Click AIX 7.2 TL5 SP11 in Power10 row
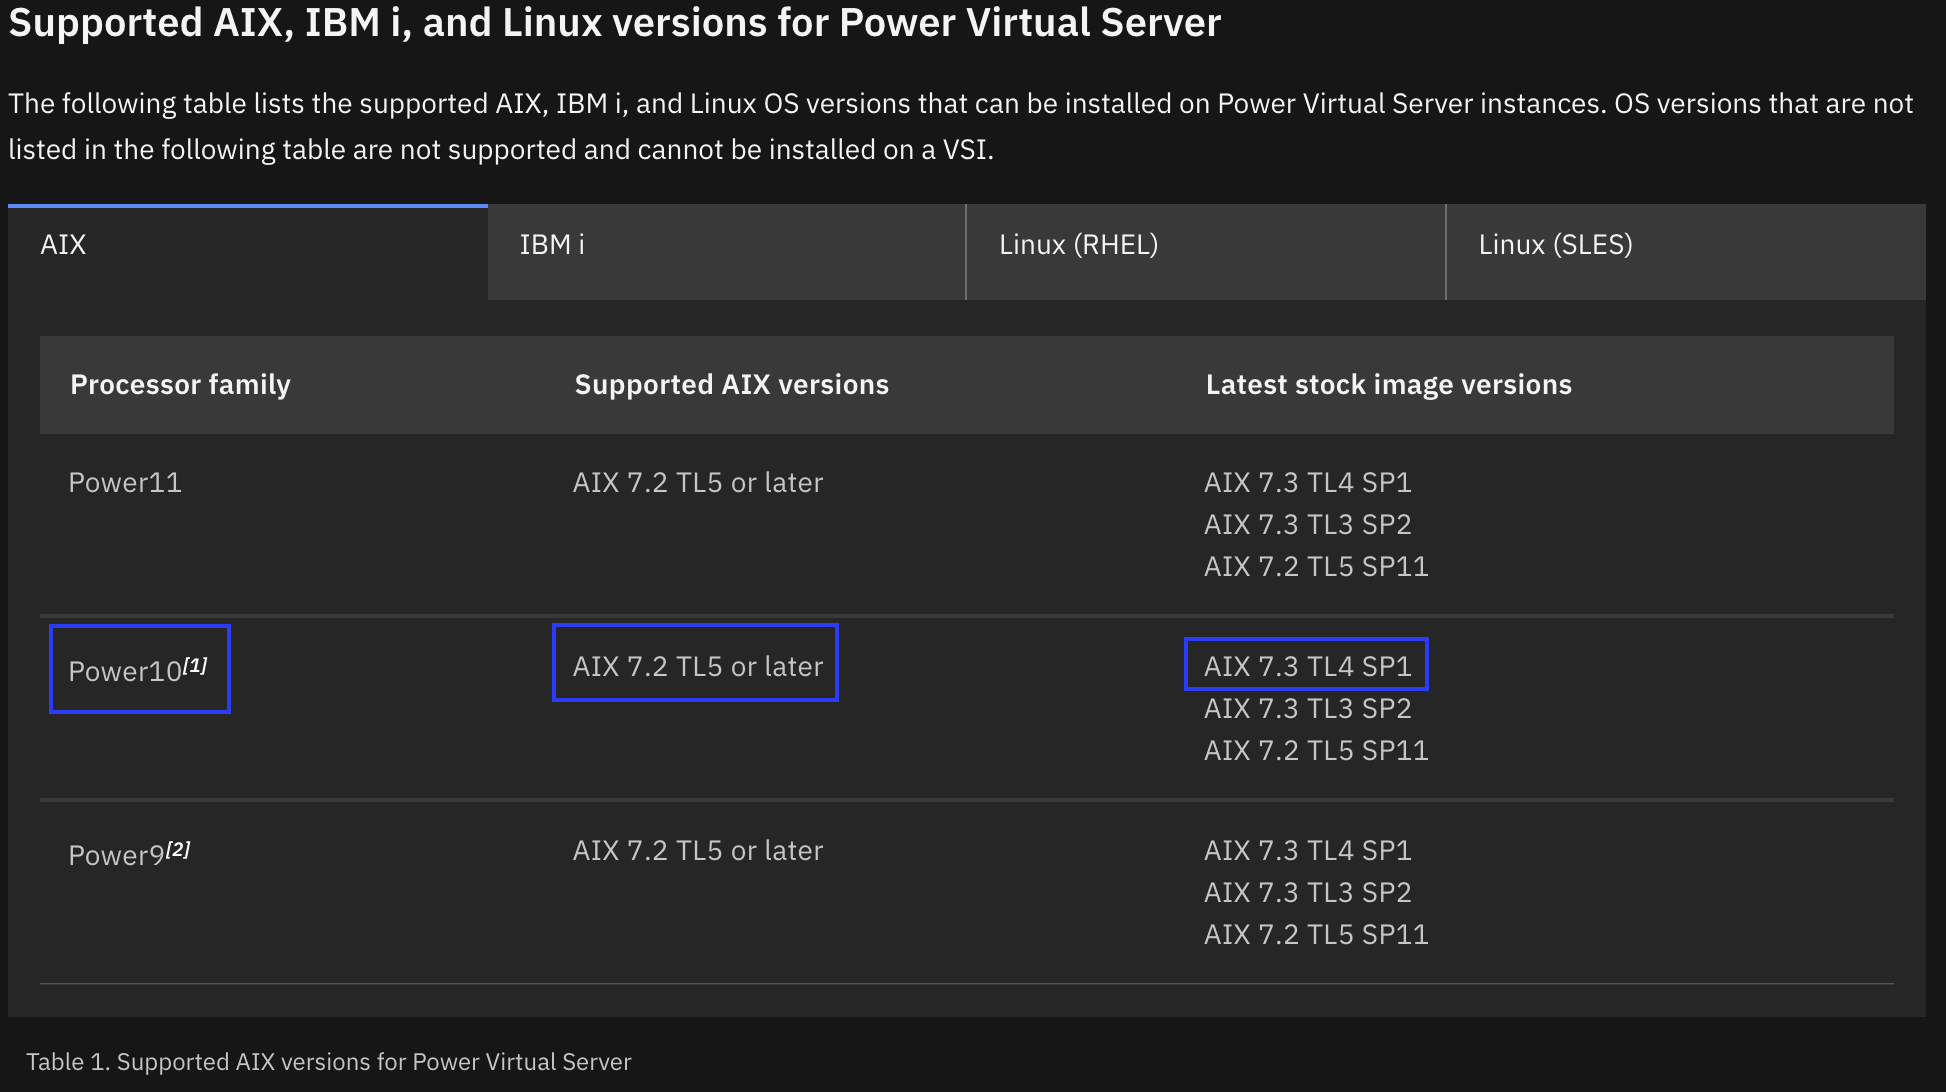This screenshot has width=1946, height=1092. pos(1316,751)
